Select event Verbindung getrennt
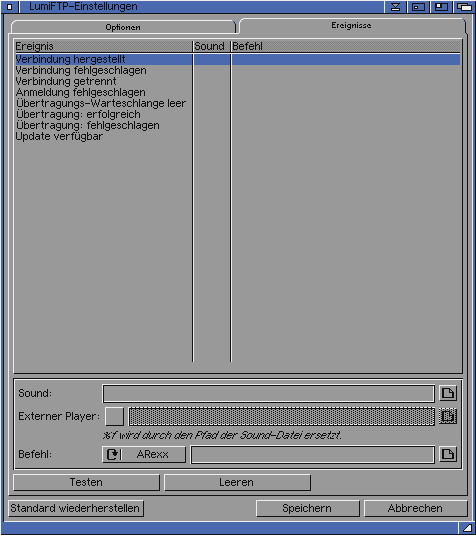The image size is (476, 535). point(237,81)
